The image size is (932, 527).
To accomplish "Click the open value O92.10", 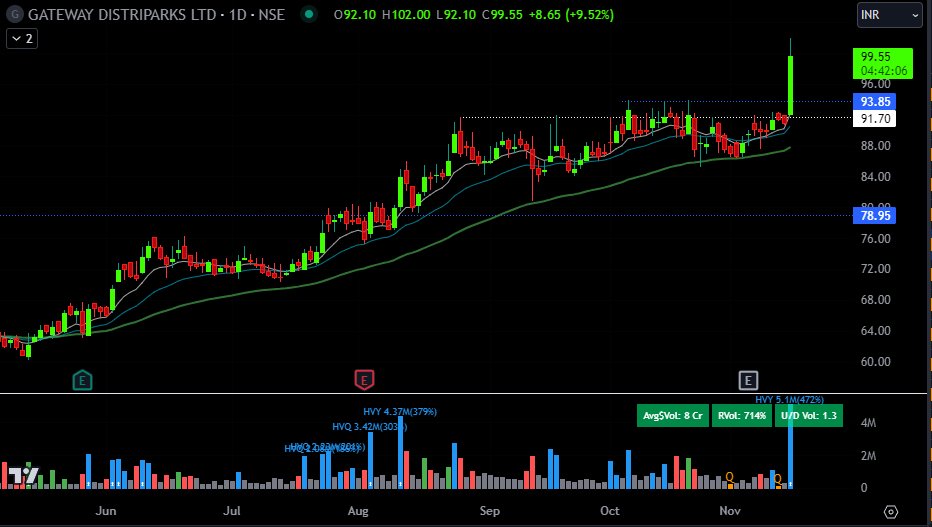I will (355, 15).
